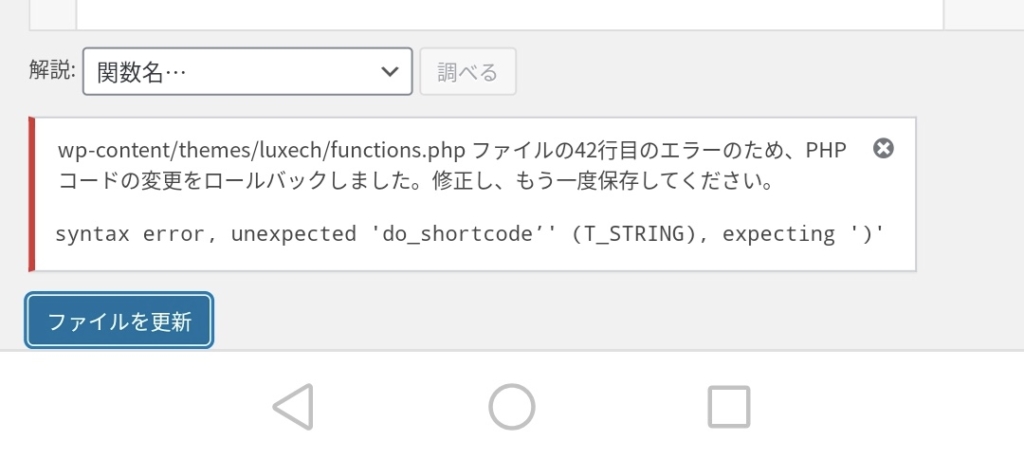
Task: Tap the Android back triangle icon
Action: click(293, 406)
